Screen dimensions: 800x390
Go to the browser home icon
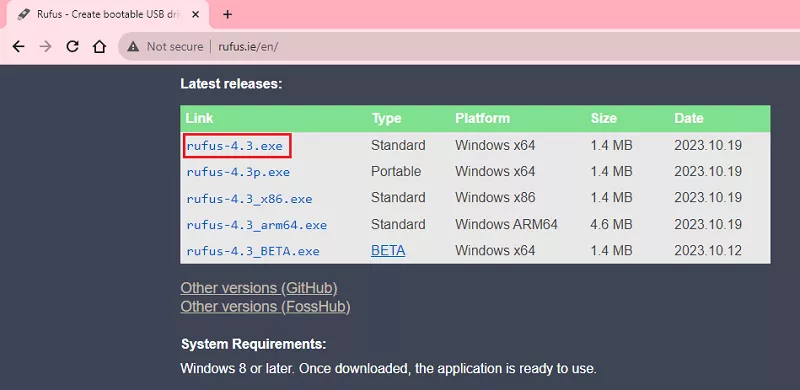point(99,46)
